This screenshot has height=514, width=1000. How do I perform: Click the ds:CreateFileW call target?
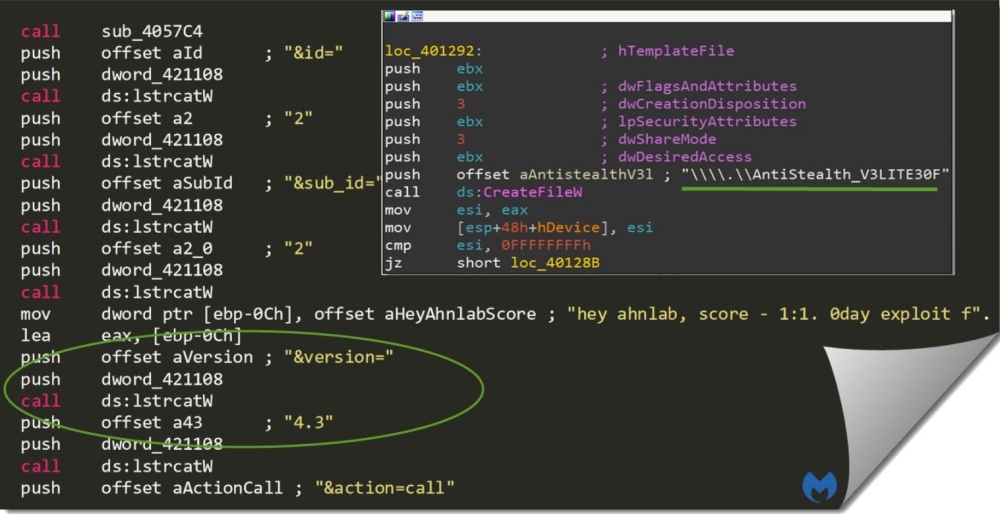click(x=519, y=192)
